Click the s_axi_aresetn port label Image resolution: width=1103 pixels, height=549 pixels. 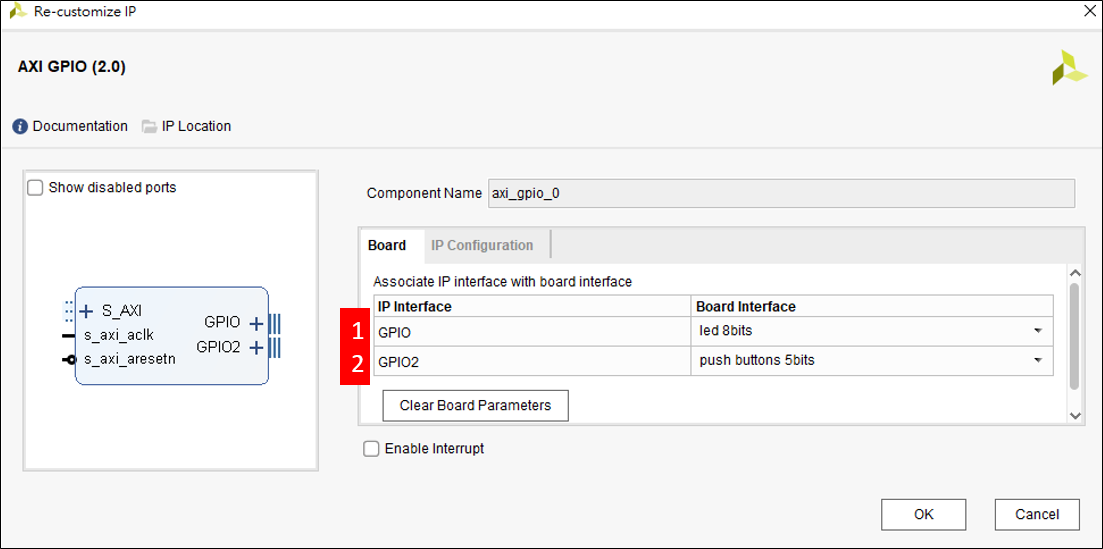(x=129, y=359)
